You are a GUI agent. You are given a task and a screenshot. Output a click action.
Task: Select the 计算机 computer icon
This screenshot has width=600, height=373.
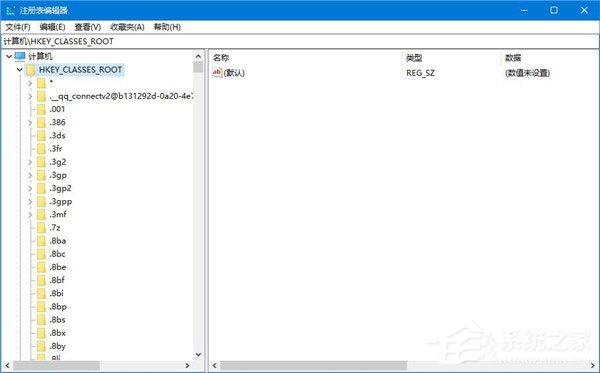tap(20, 57)
